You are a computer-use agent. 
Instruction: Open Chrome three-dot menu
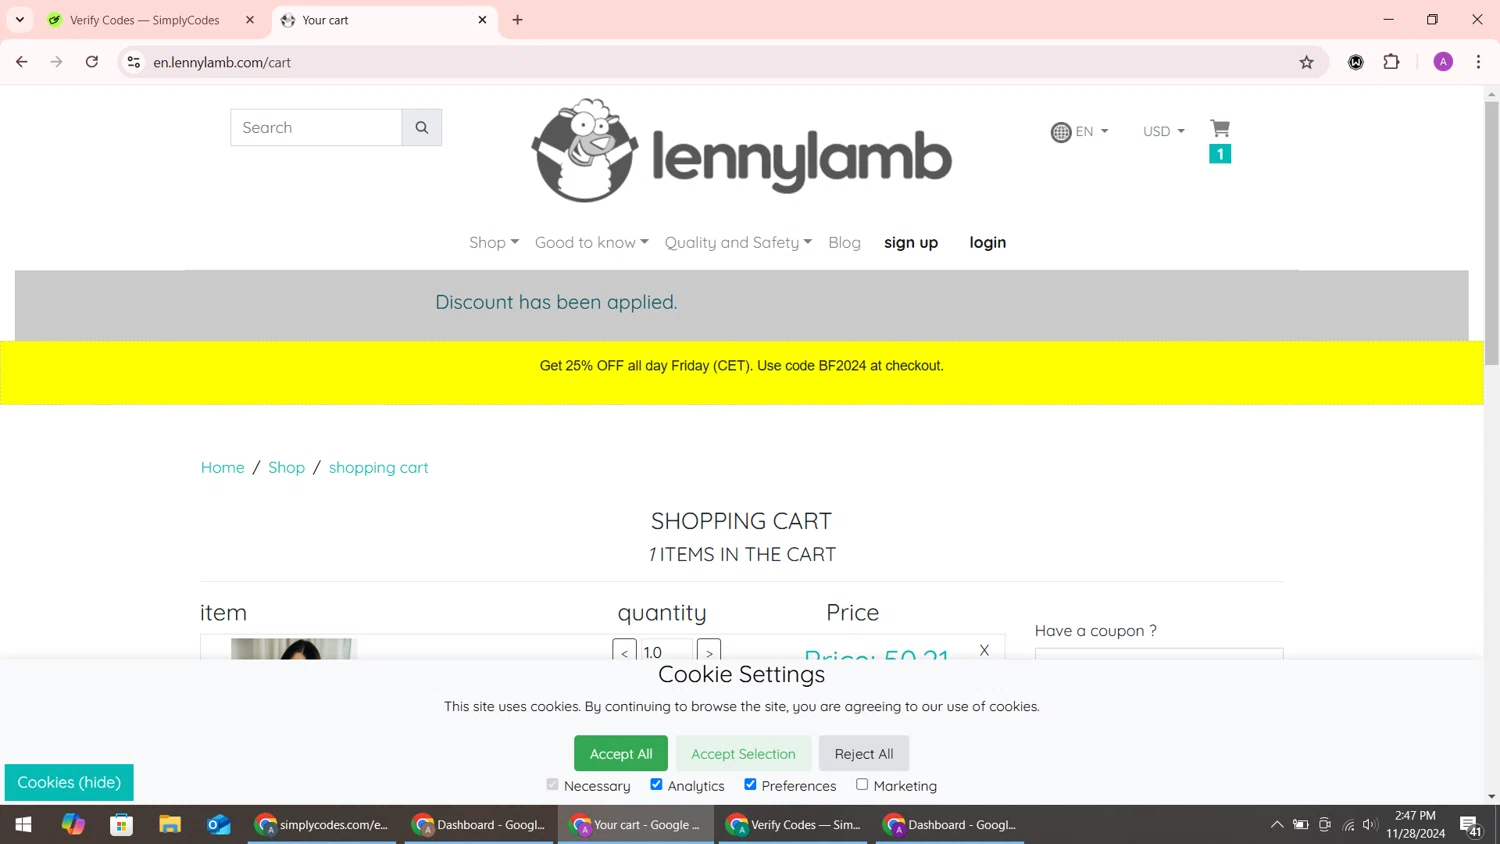coord(1478,62)
